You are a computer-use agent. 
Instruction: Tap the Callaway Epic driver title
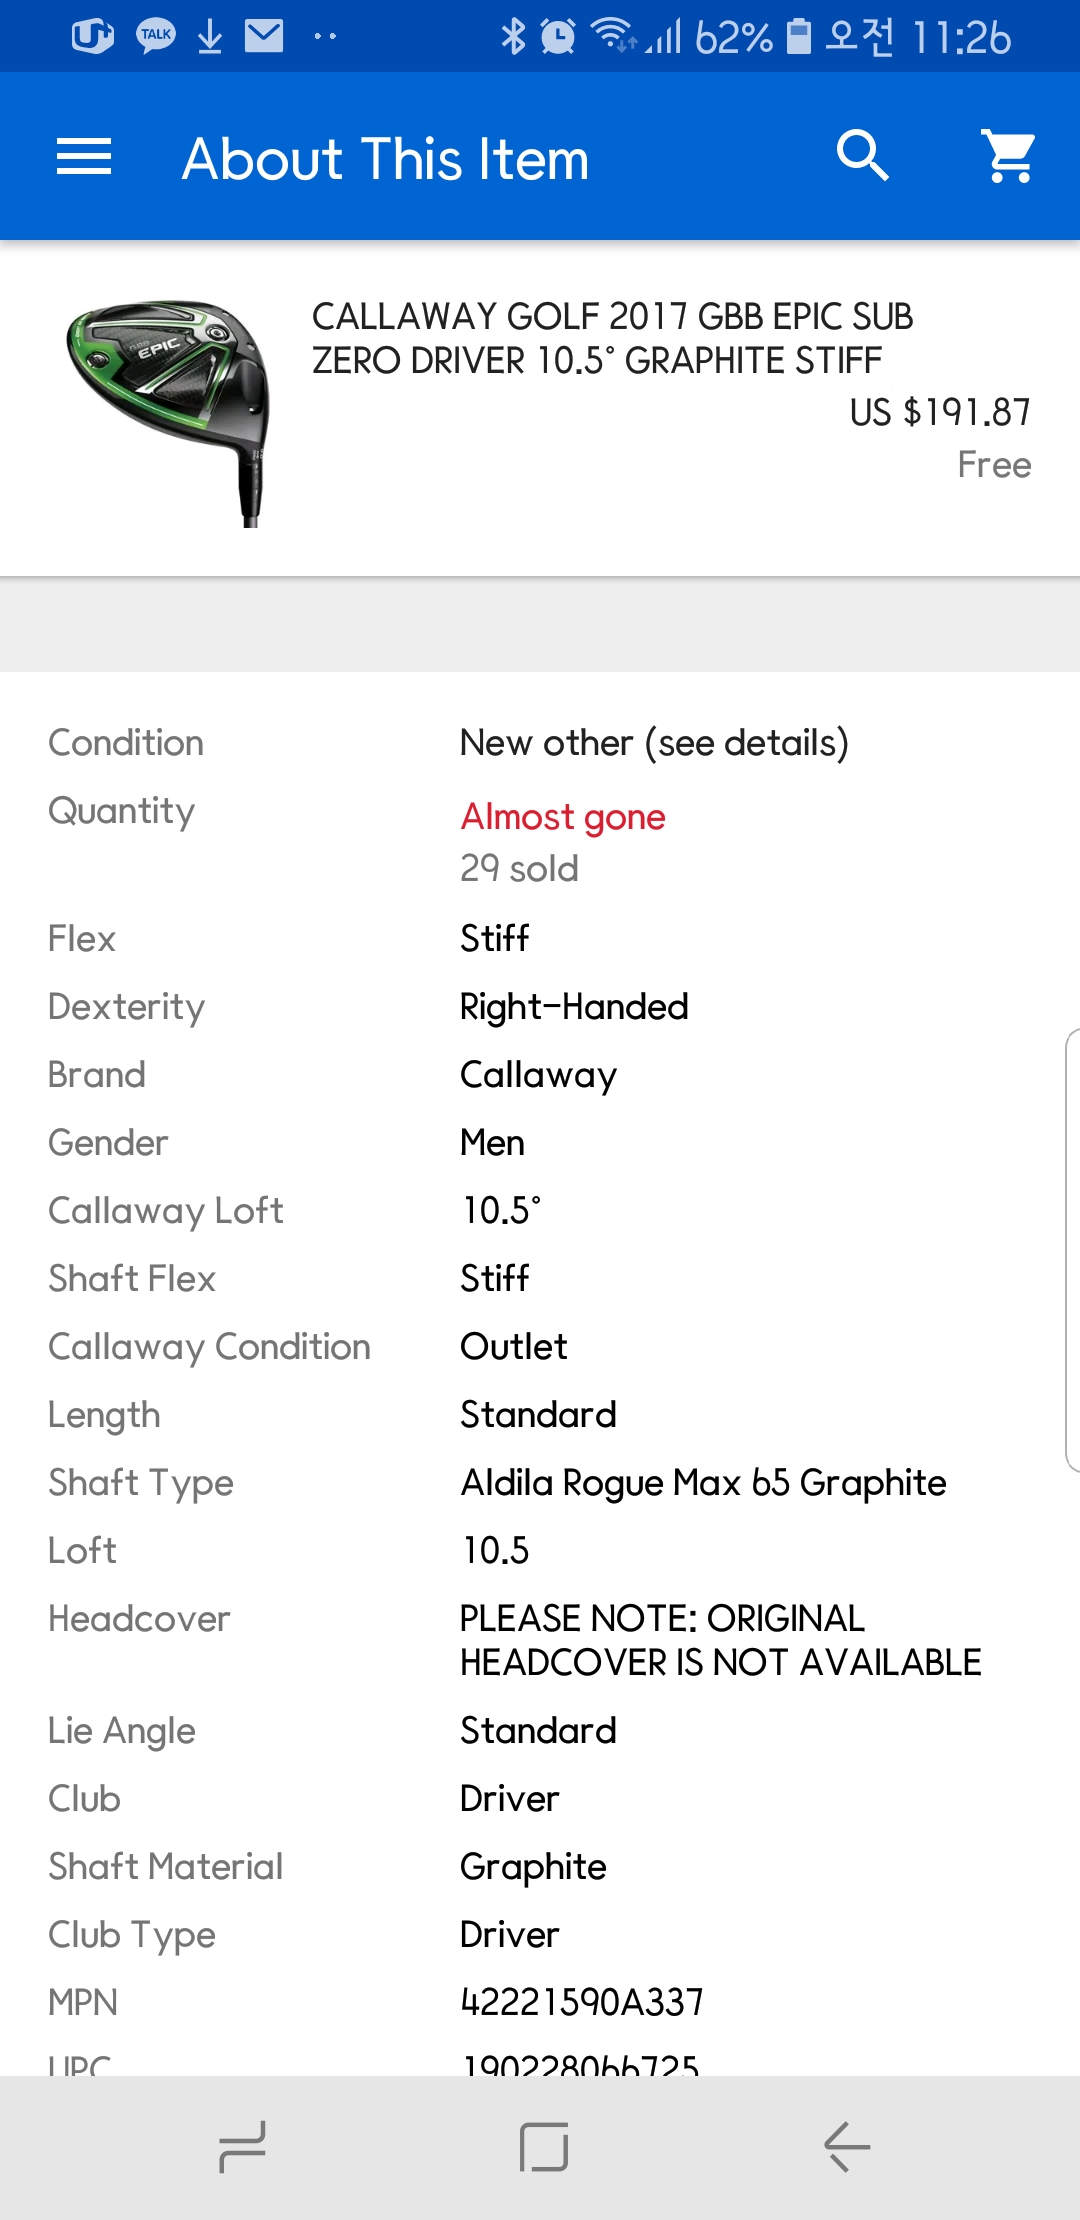click(x=612, y=338)
